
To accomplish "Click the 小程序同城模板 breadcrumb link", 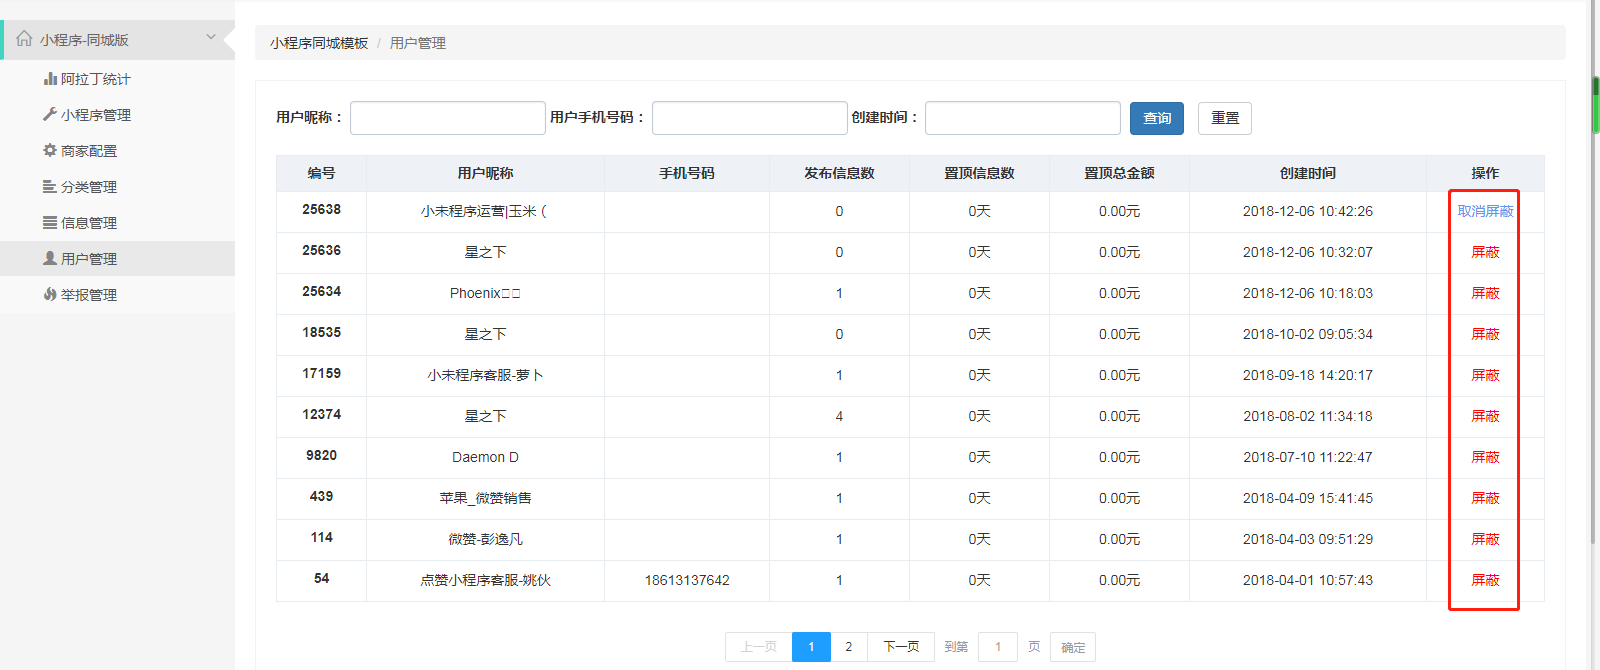I will (319, 43).
